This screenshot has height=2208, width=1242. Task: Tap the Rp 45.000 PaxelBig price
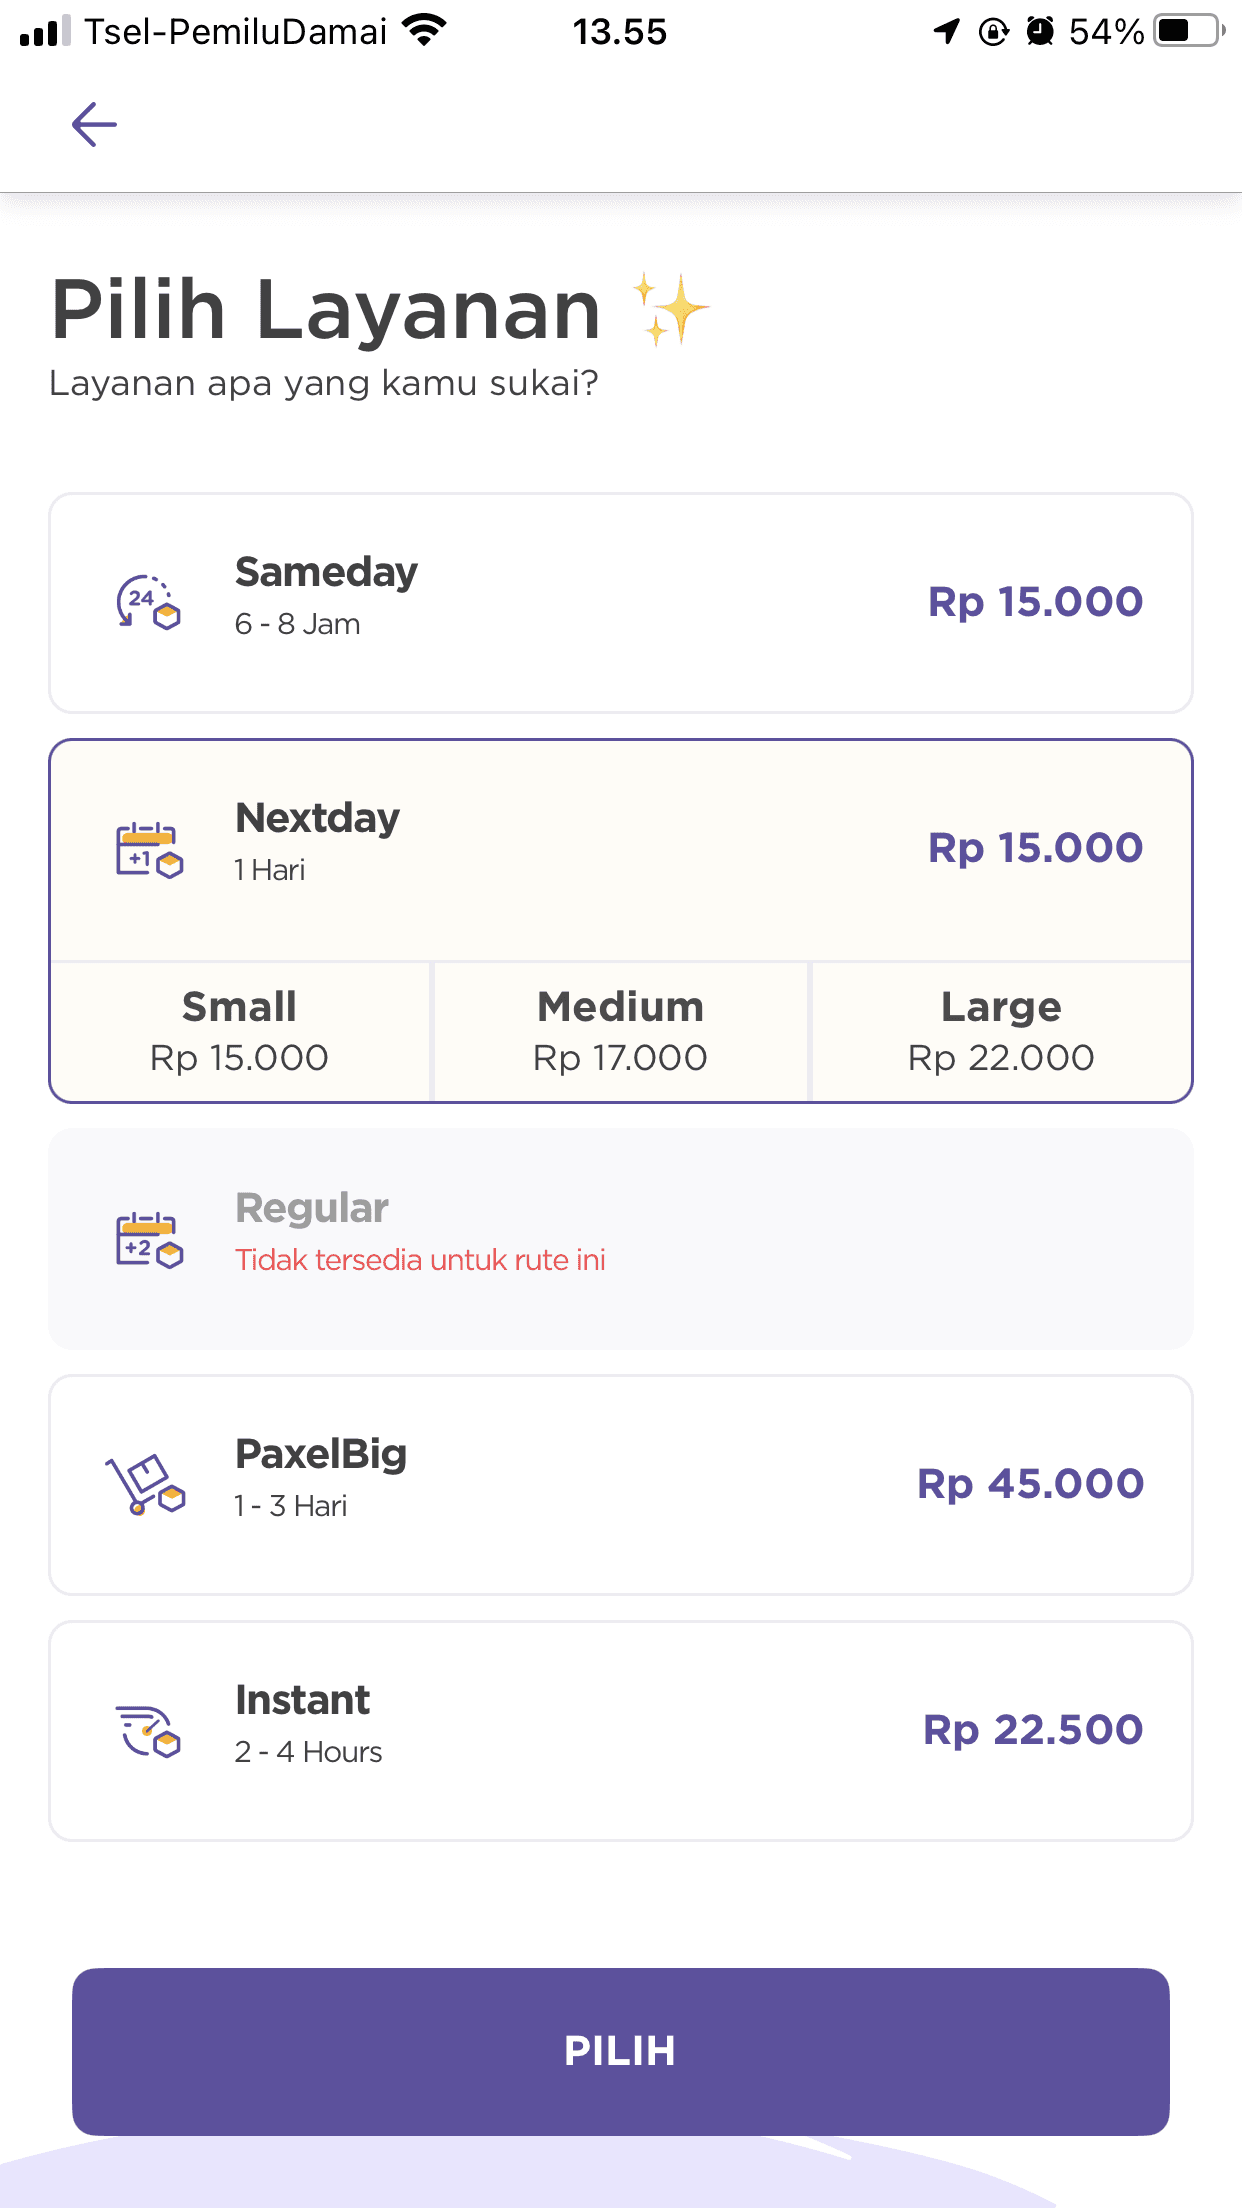pos(1030,1484)
